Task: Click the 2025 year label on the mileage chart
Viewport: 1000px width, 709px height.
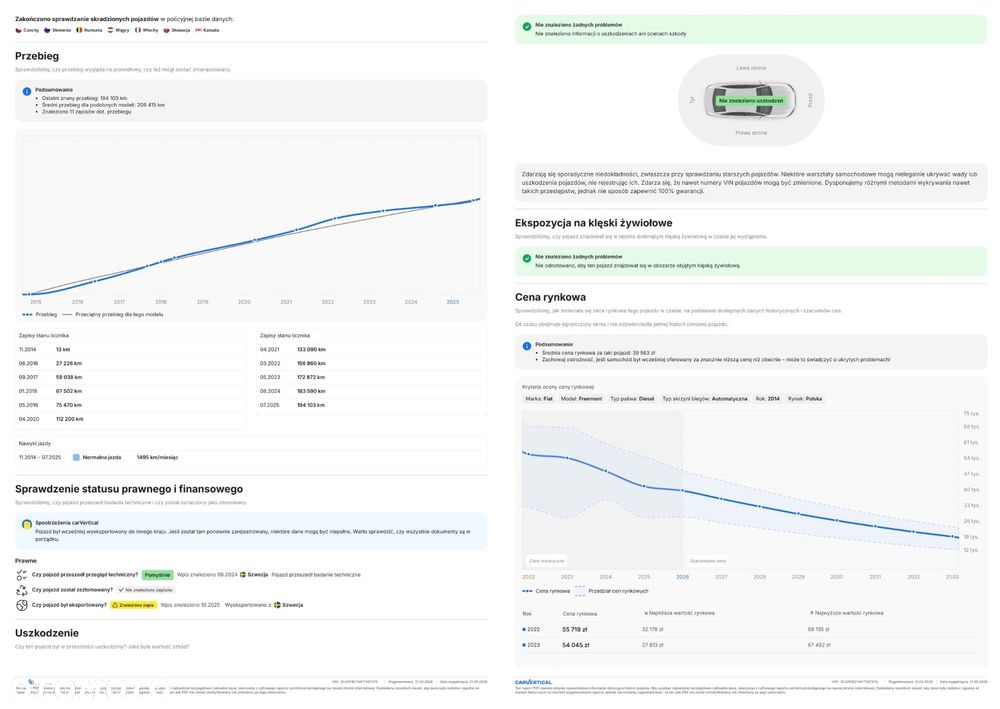Action: 453,301
